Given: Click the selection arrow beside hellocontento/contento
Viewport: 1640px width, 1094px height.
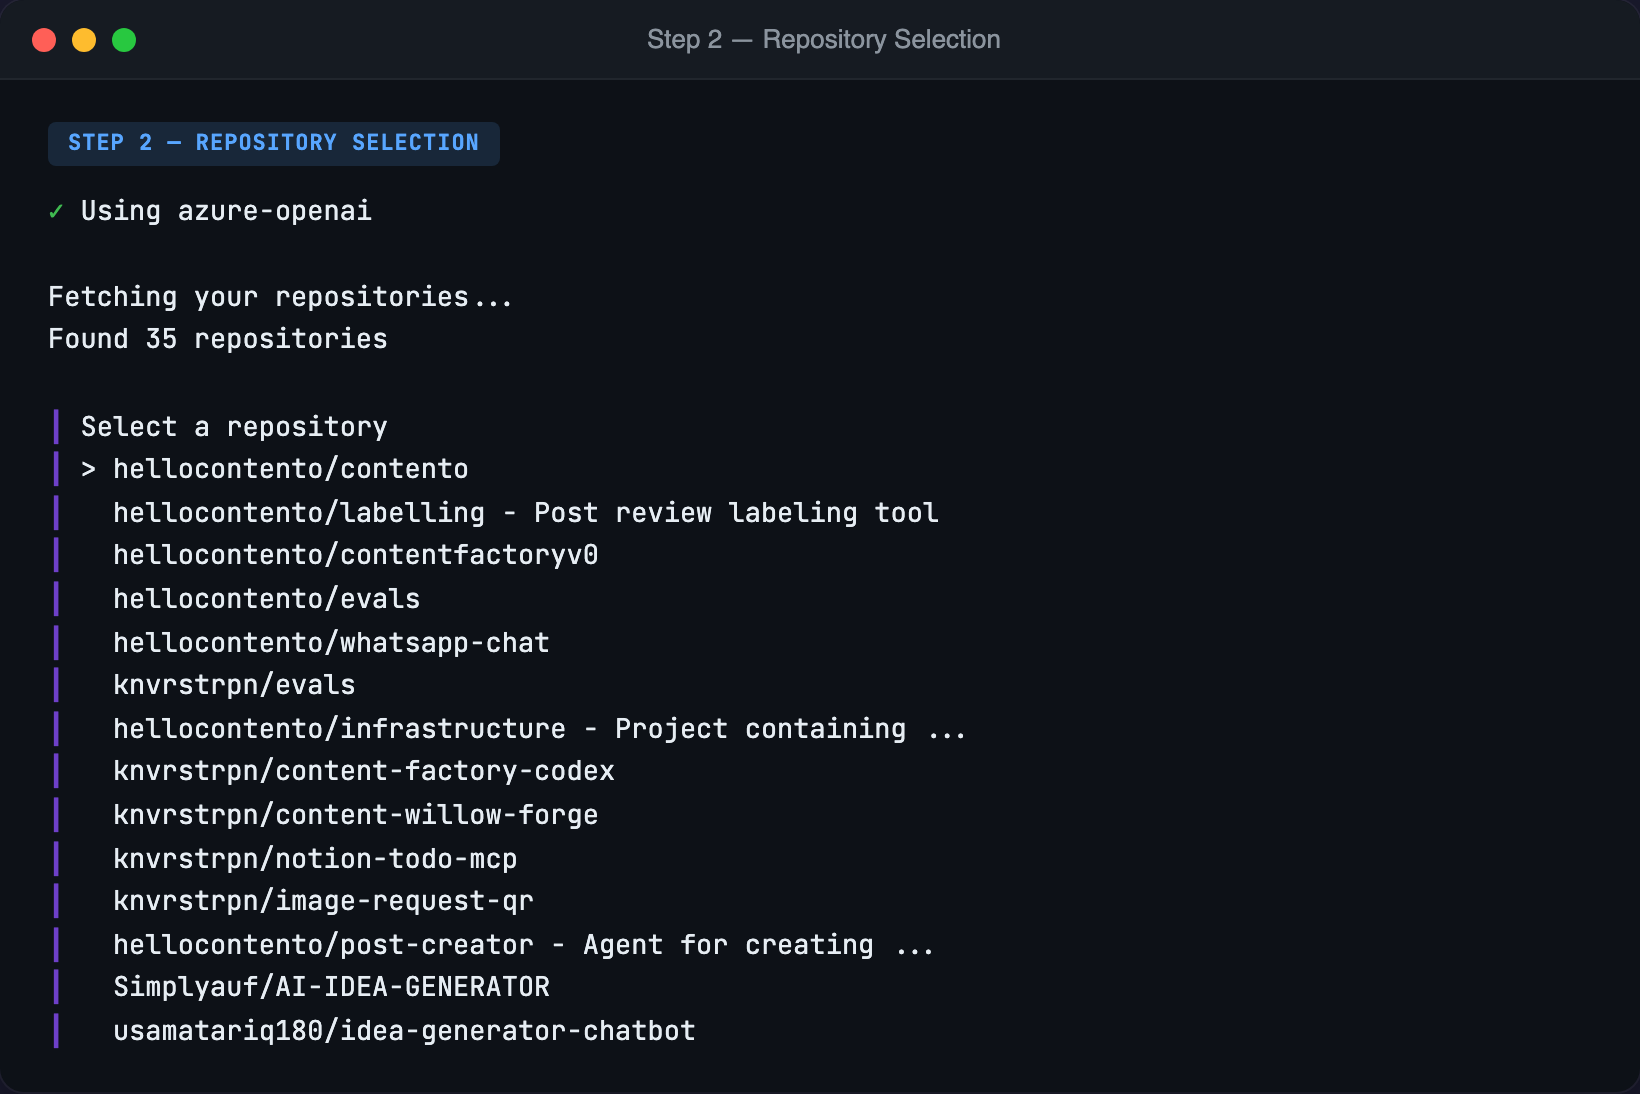Looking at the screenshot, I should [x=88, y=468].
